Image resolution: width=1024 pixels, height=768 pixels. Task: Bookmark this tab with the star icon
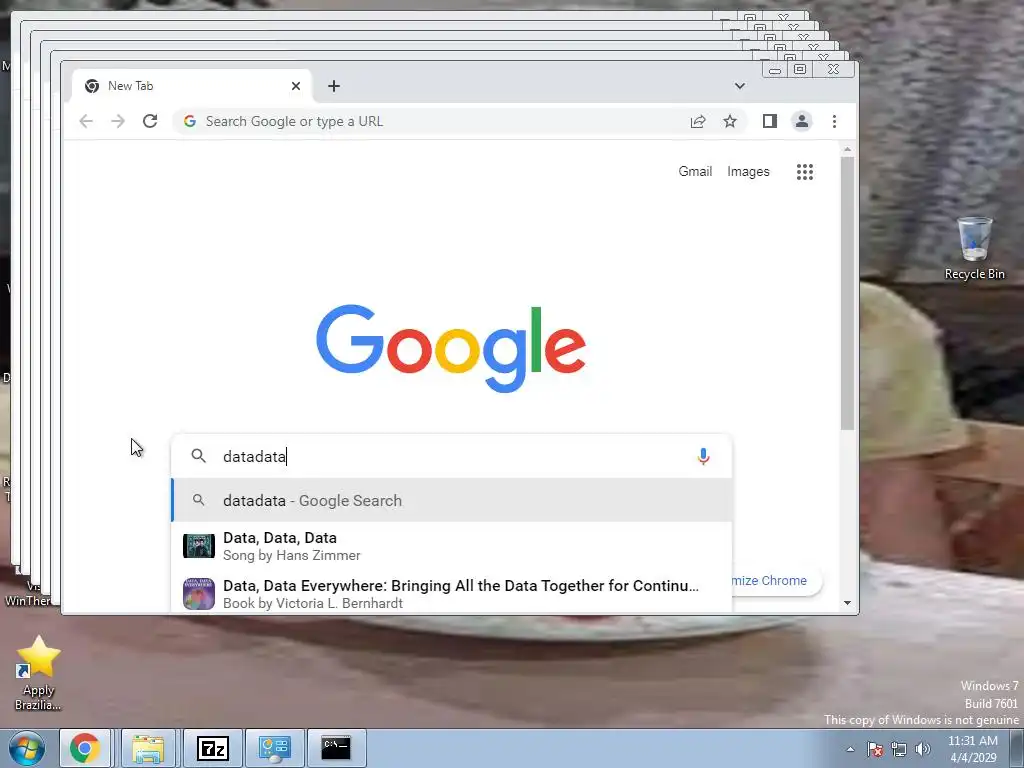(x=729, y=121)
